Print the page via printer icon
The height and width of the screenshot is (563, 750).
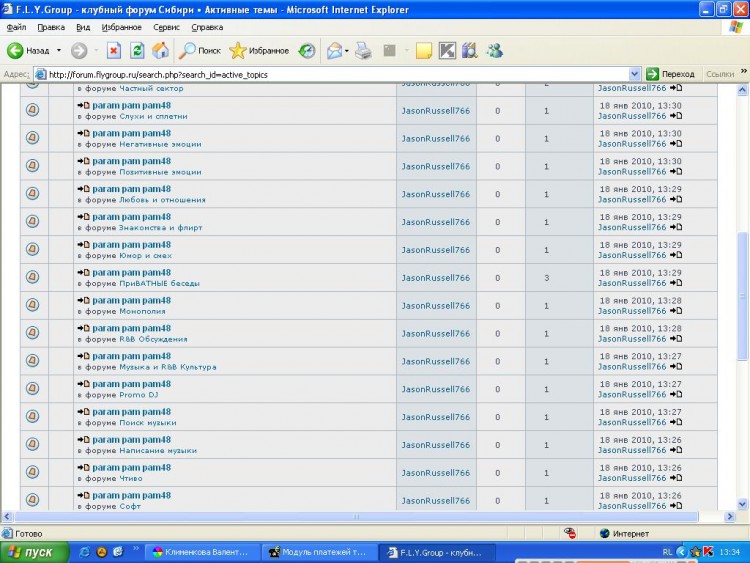click(363, 50)
